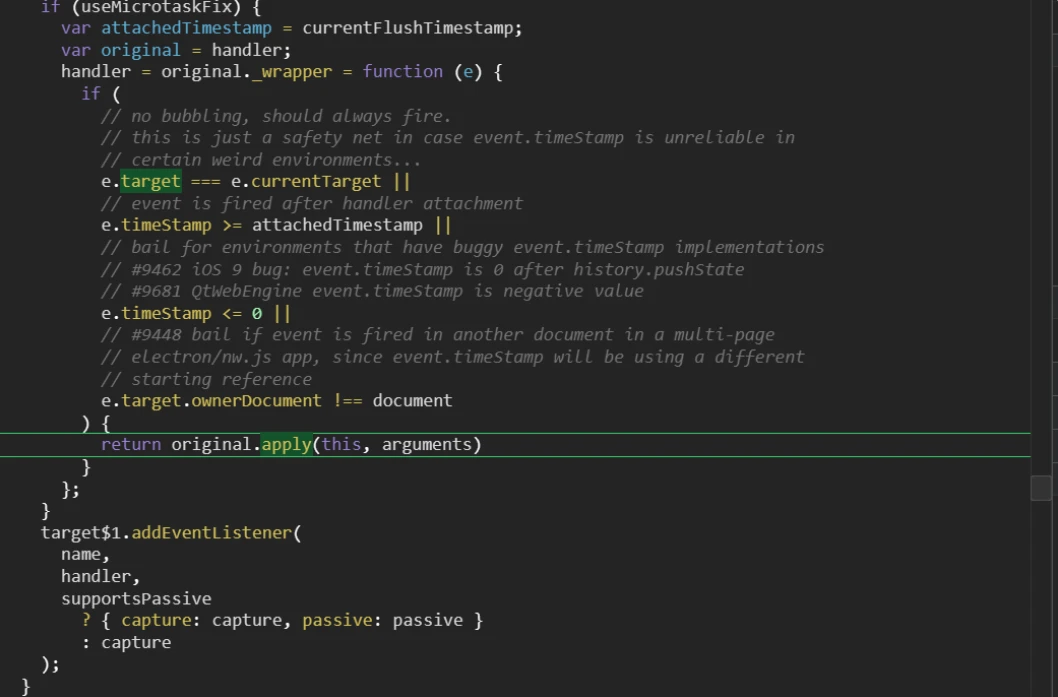1058x697 pixels.
Task: Place cursor on 'arguments' in apply call
Action: pyautogui.click(x=426, y=445)
